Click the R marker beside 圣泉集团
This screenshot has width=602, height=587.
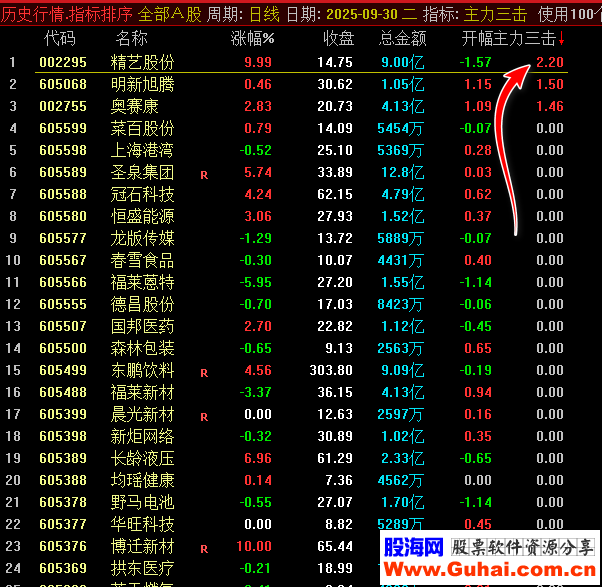204,173
